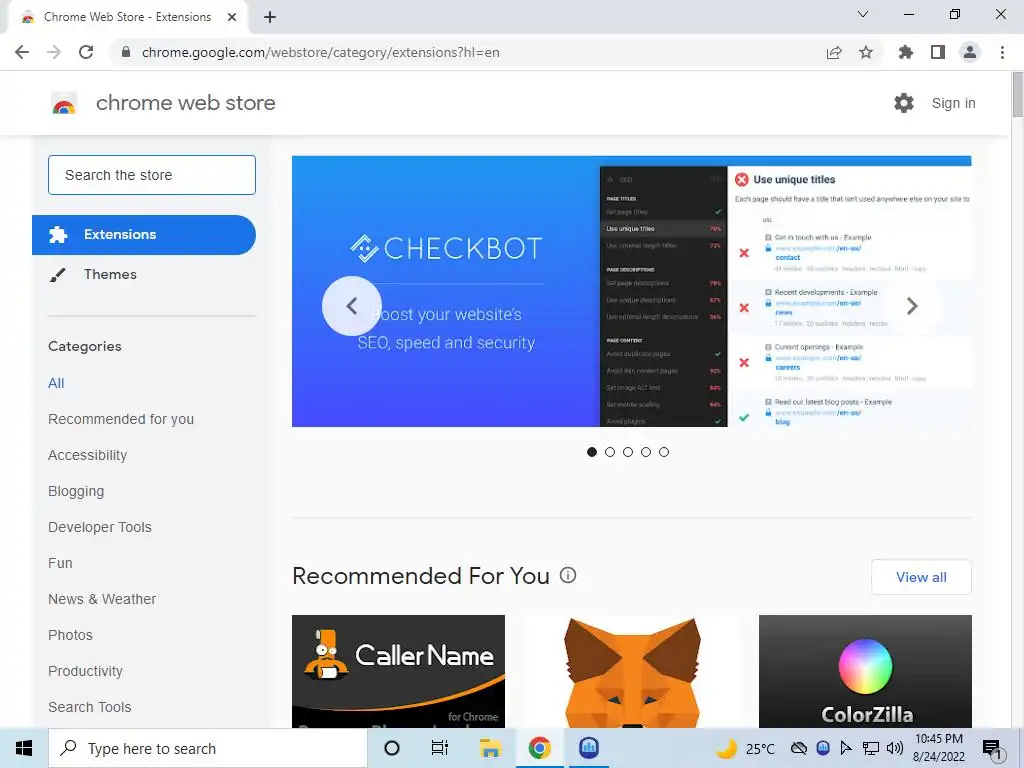Click the page vertical scrollbar thumb

1017,95
